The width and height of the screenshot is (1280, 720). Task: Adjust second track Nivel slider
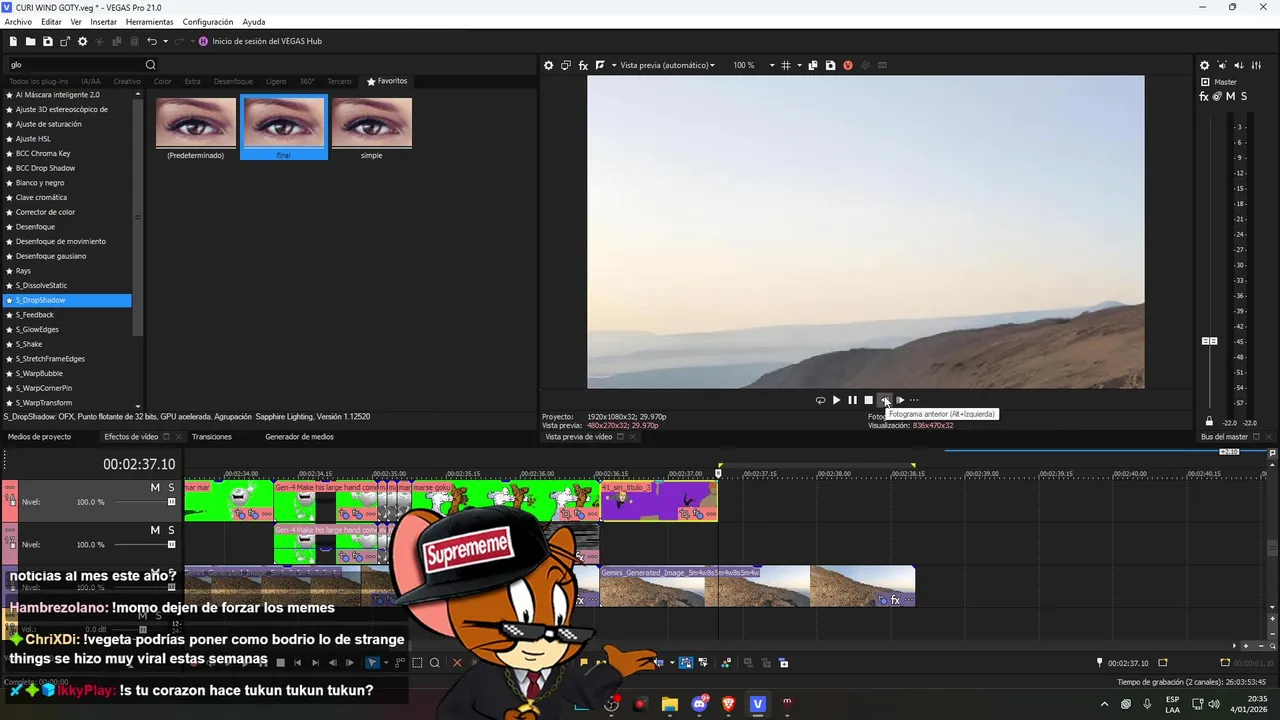click(171, 545)
